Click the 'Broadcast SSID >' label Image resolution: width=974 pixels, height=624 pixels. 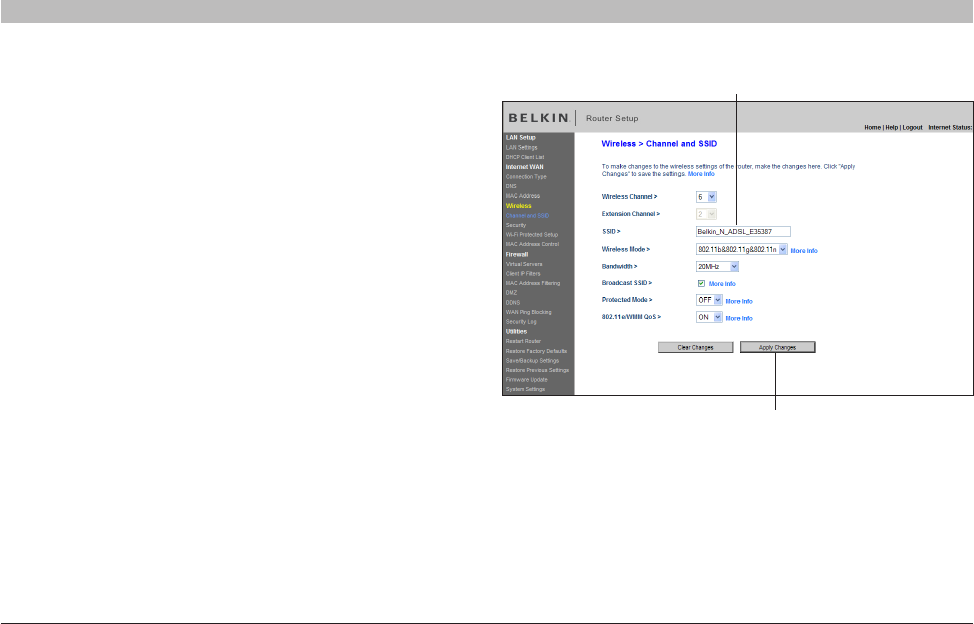click(626, 283)
